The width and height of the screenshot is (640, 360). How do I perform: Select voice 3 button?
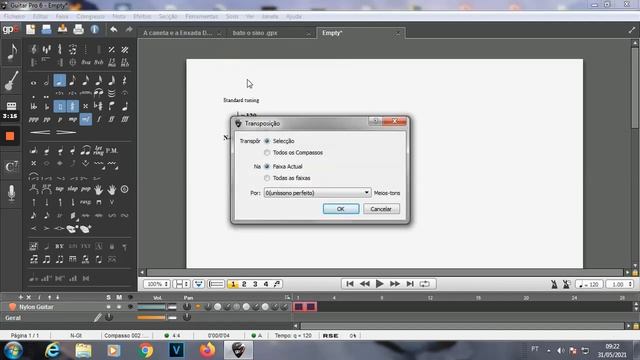pyautogui.click(x=255, y=284)
